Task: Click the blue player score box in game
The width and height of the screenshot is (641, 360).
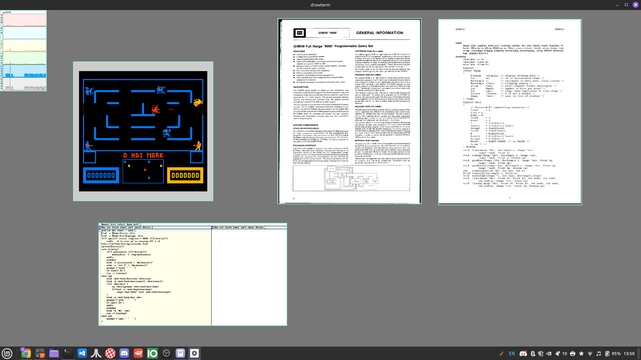Action: click(101, 176)
